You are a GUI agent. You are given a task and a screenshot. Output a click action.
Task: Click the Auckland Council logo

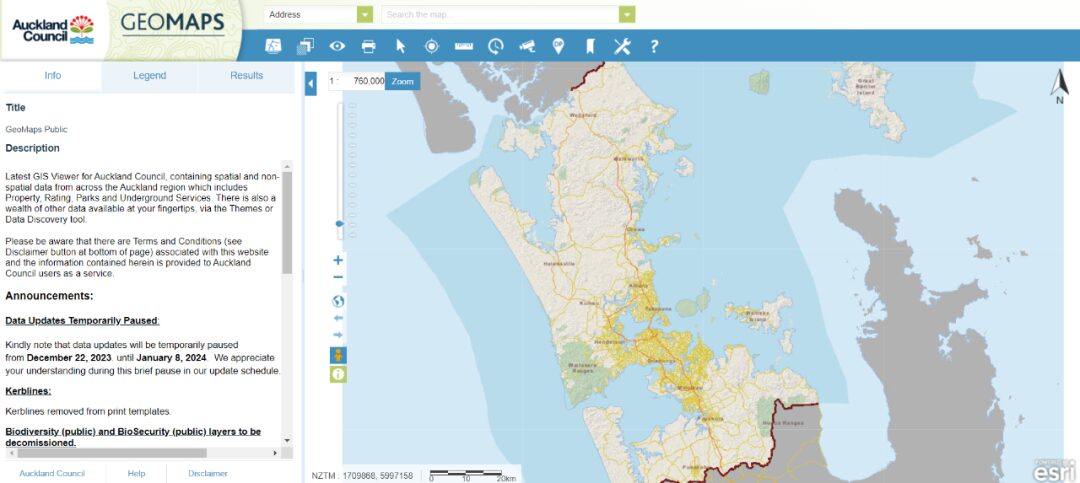pyautogui.click(x=53, y=30)
